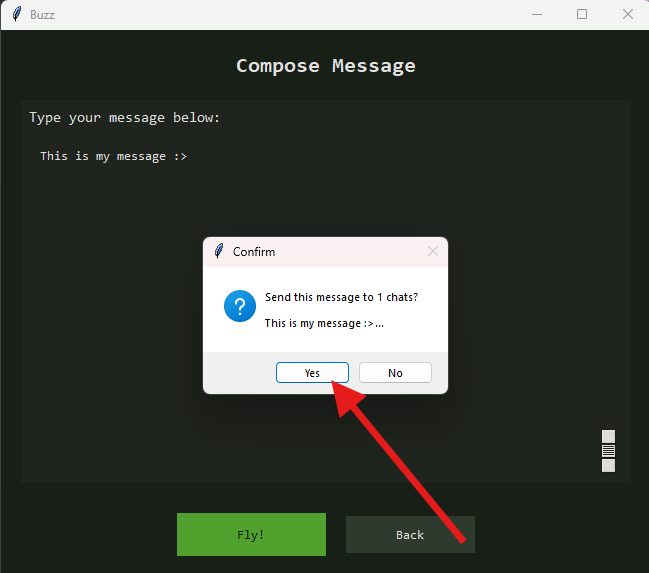649x573 pixels.
Task: Maximize the Buzz window
Action: pyautogui.click(x=582, y=14)
